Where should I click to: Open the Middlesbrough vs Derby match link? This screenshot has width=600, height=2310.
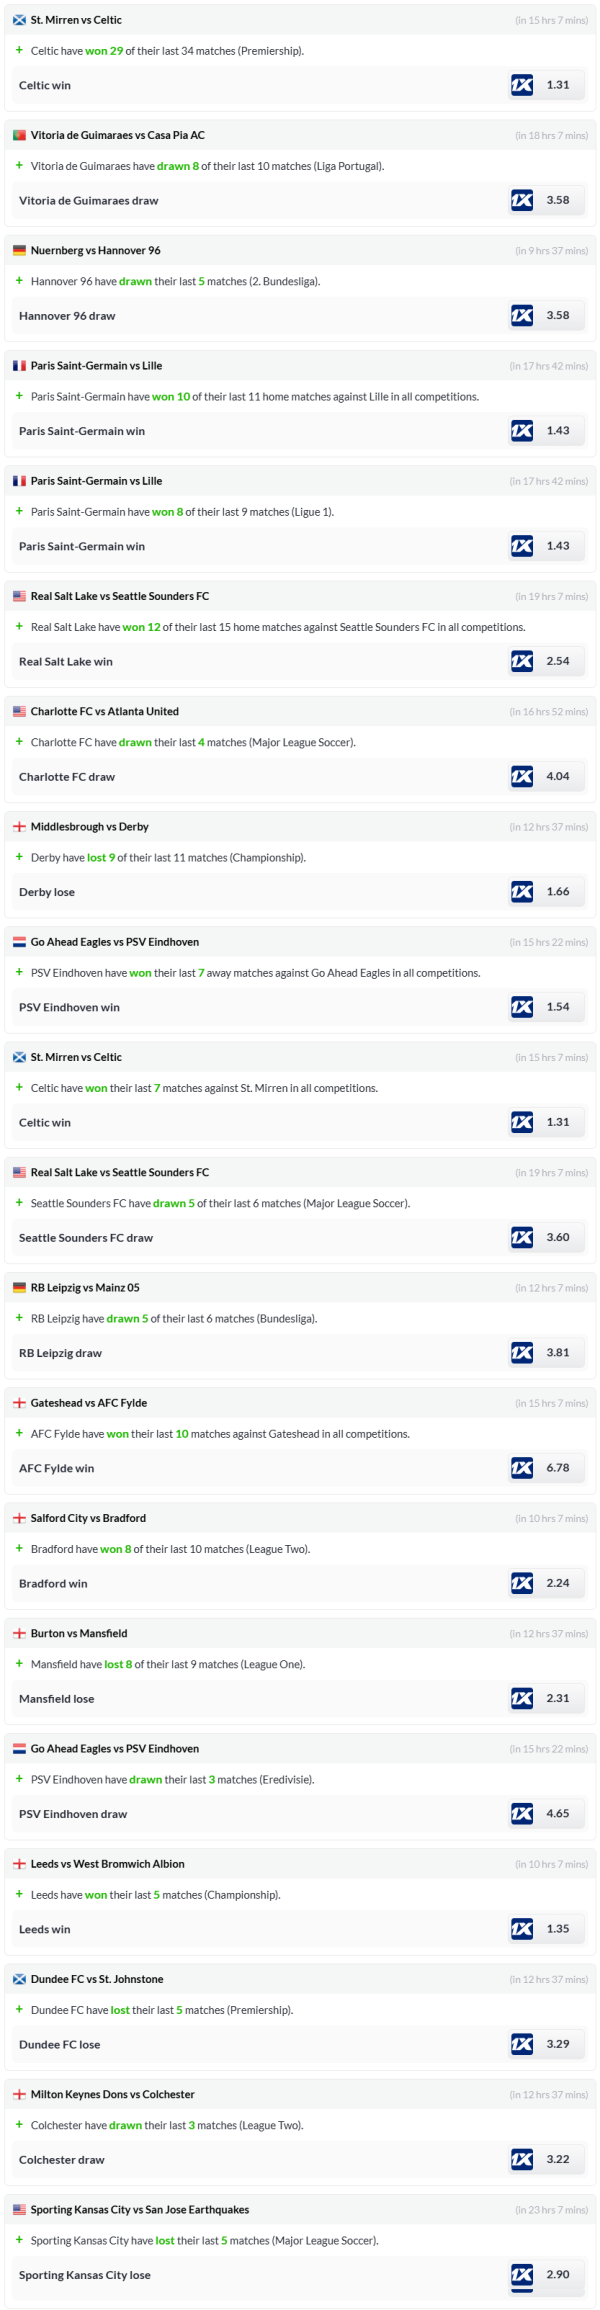coord(89,827)
